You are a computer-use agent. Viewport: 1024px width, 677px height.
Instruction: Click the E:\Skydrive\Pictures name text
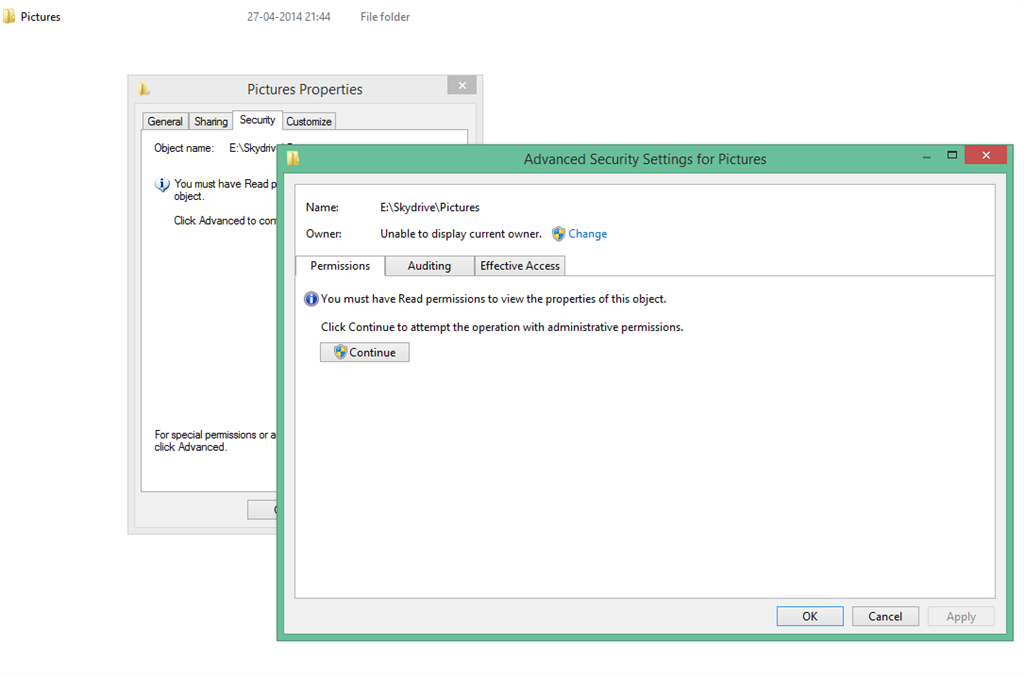[x=430, y=207]
